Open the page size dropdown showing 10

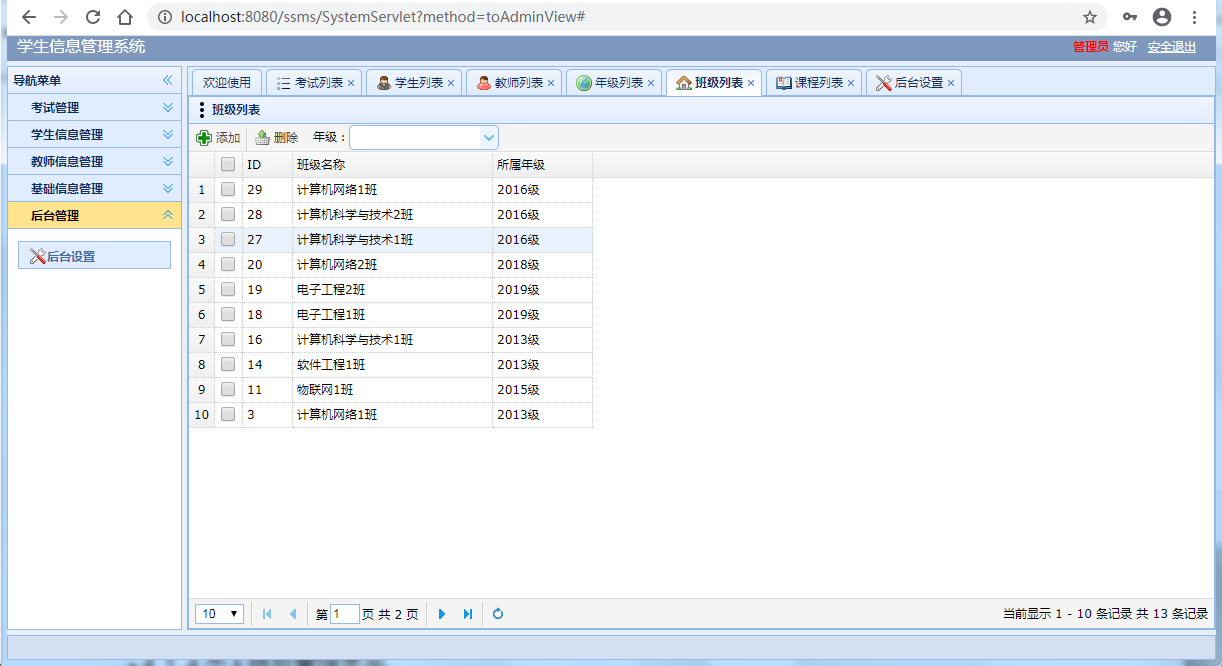(x=218, y=613)
